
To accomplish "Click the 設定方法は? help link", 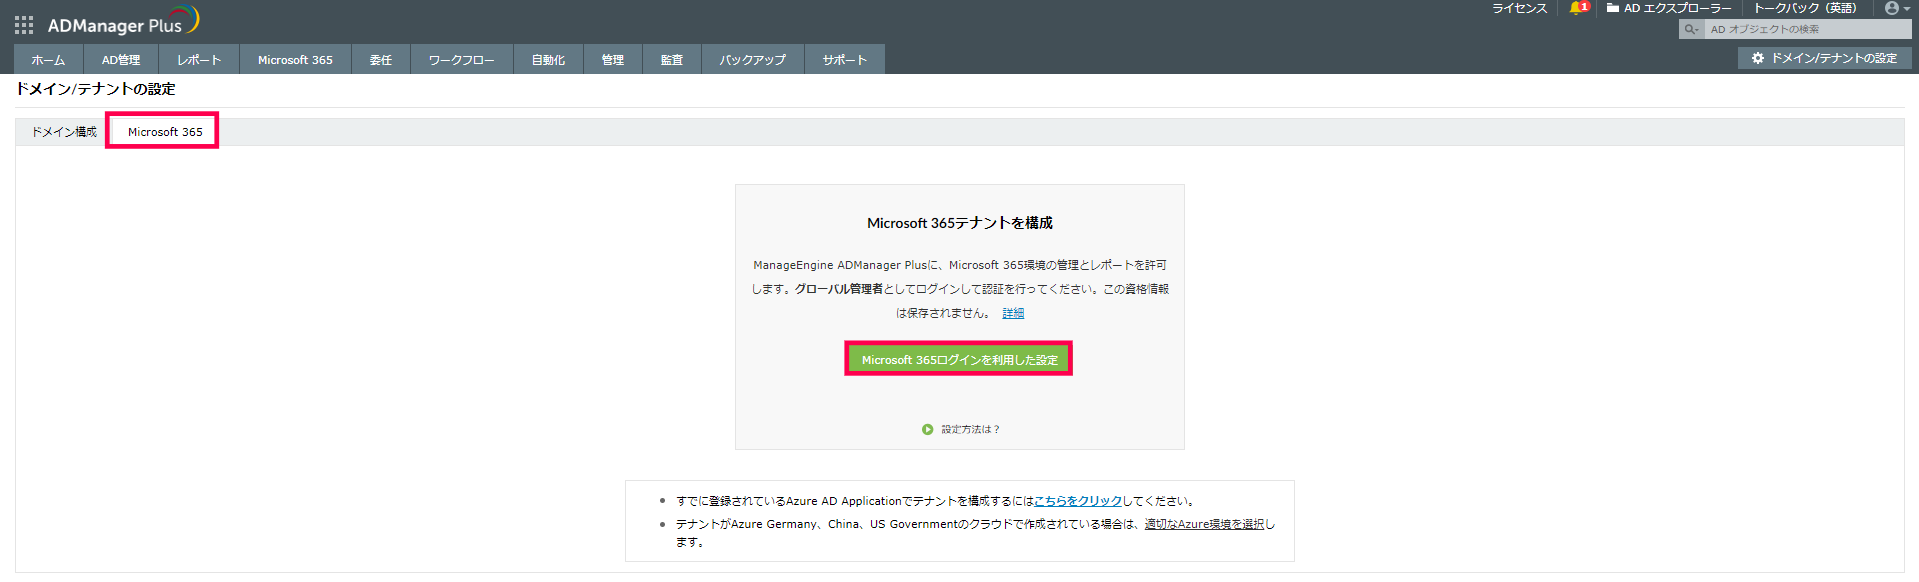I will pyautogui.click(x=970, y=429).
